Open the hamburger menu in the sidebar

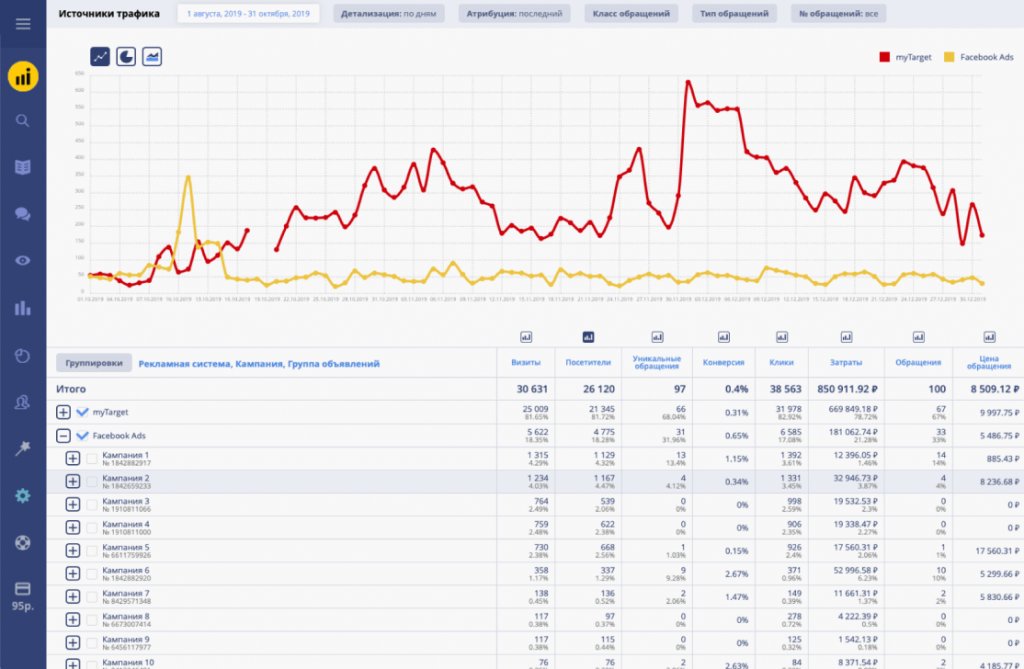23,24
